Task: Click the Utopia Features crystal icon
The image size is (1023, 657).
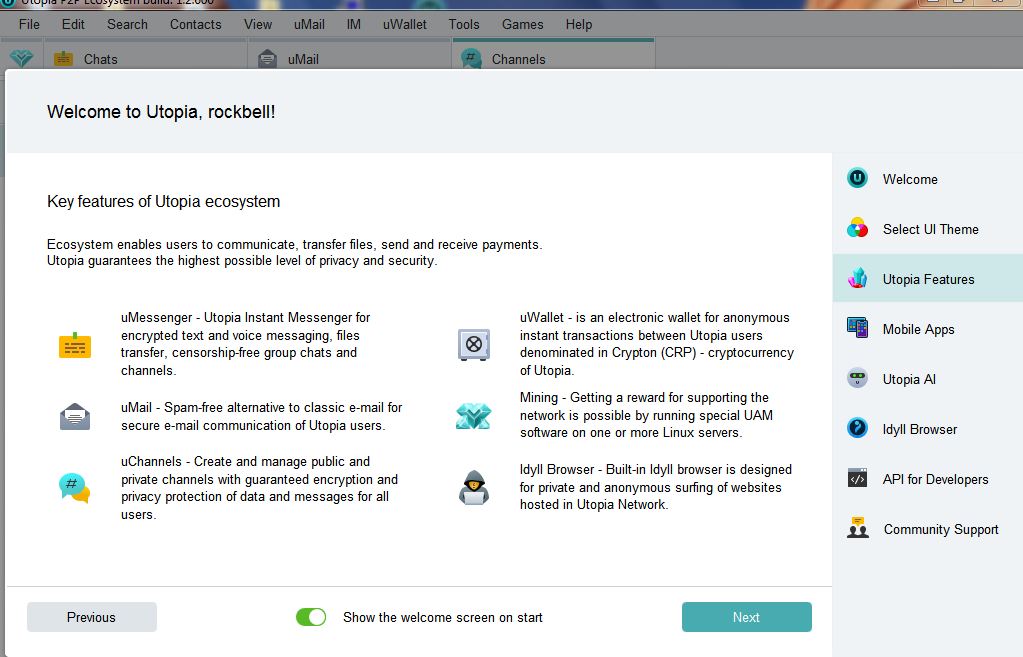Action: [857, 279]
